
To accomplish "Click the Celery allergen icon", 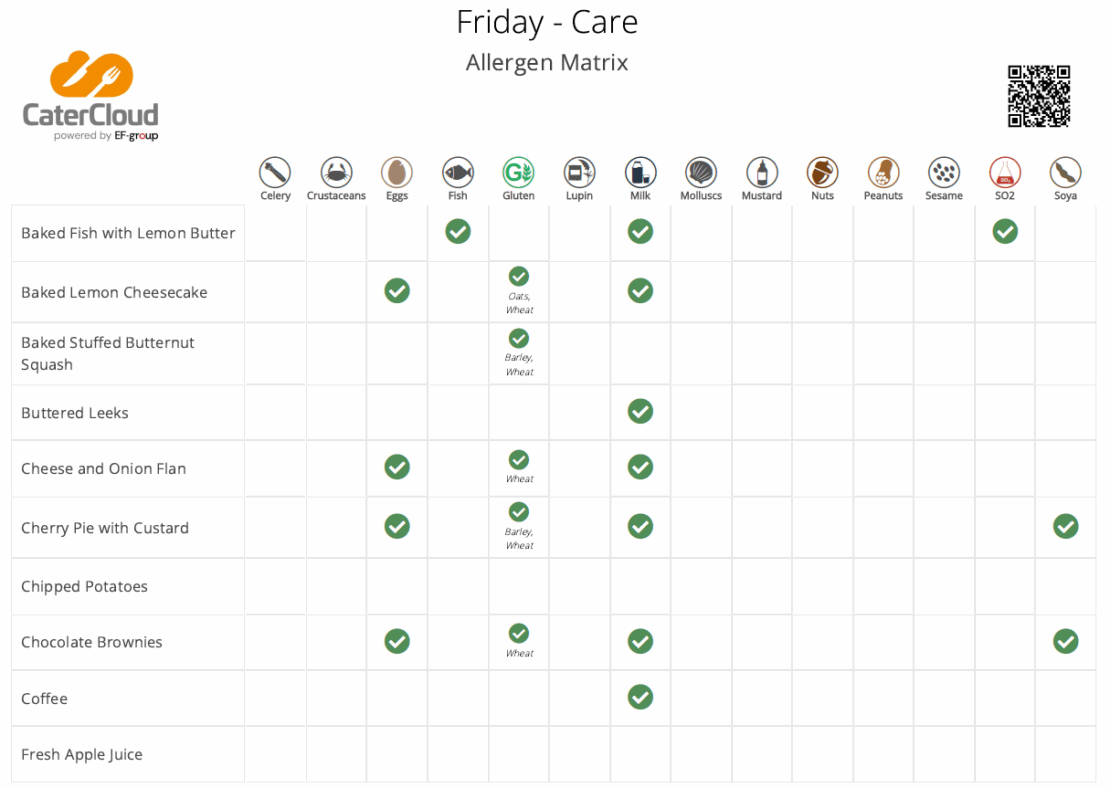I will pyautogui.click(x=275, y=172).
